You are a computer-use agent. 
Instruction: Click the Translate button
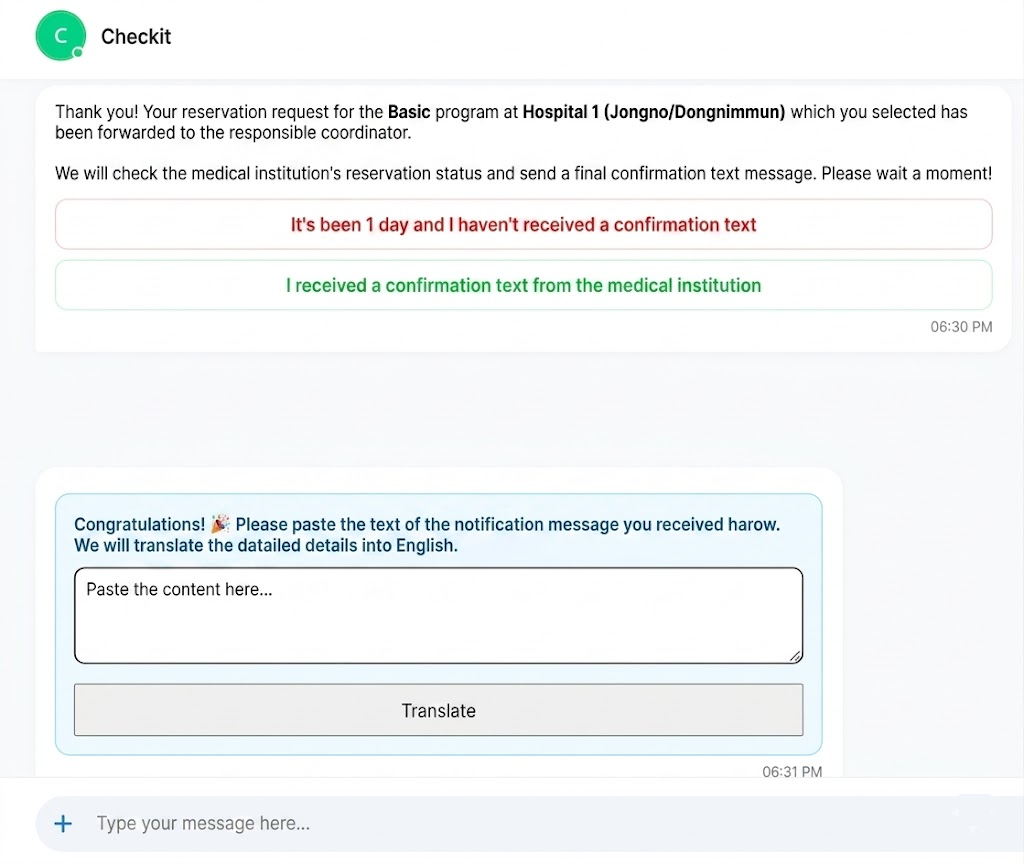438,710
